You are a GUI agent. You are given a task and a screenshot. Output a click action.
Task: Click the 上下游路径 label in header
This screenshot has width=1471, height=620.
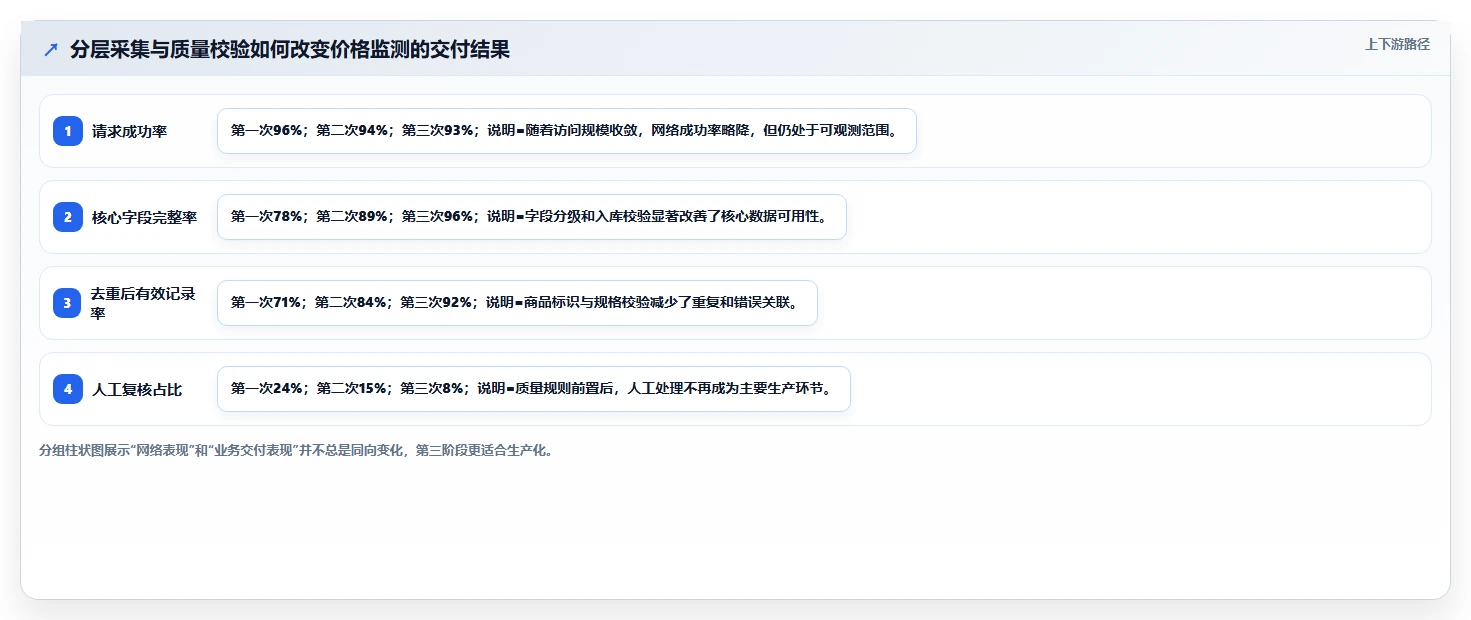click(1397, 44)
